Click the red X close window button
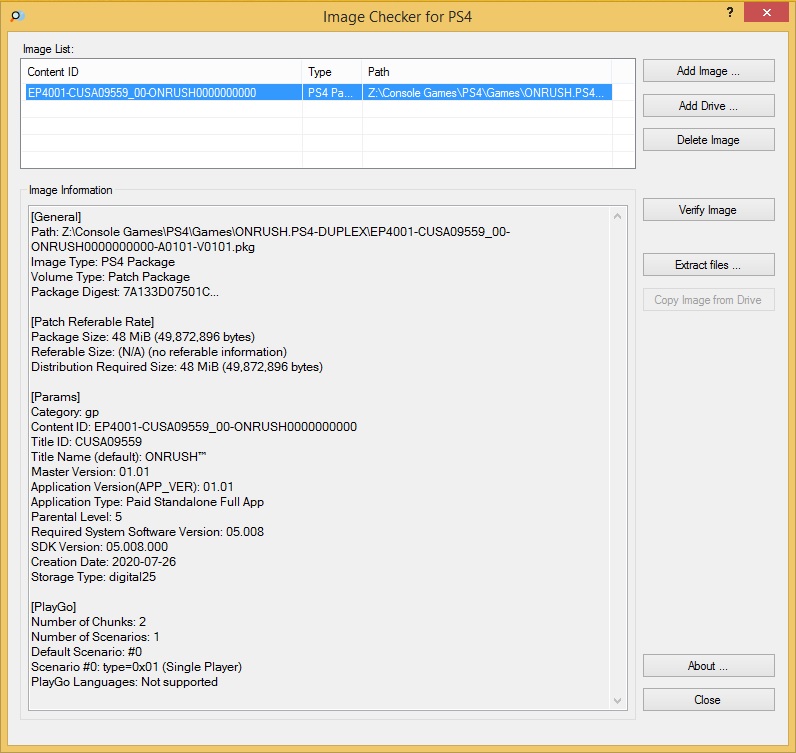The image size is (796, 753). [x=766, y=12]
